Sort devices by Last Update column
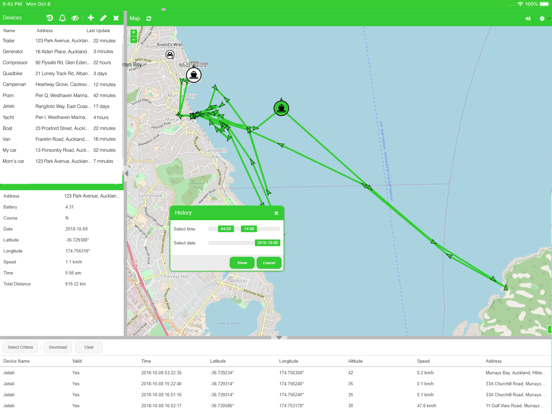This screenshot has width=552, height=414. [x=98, y=31]
